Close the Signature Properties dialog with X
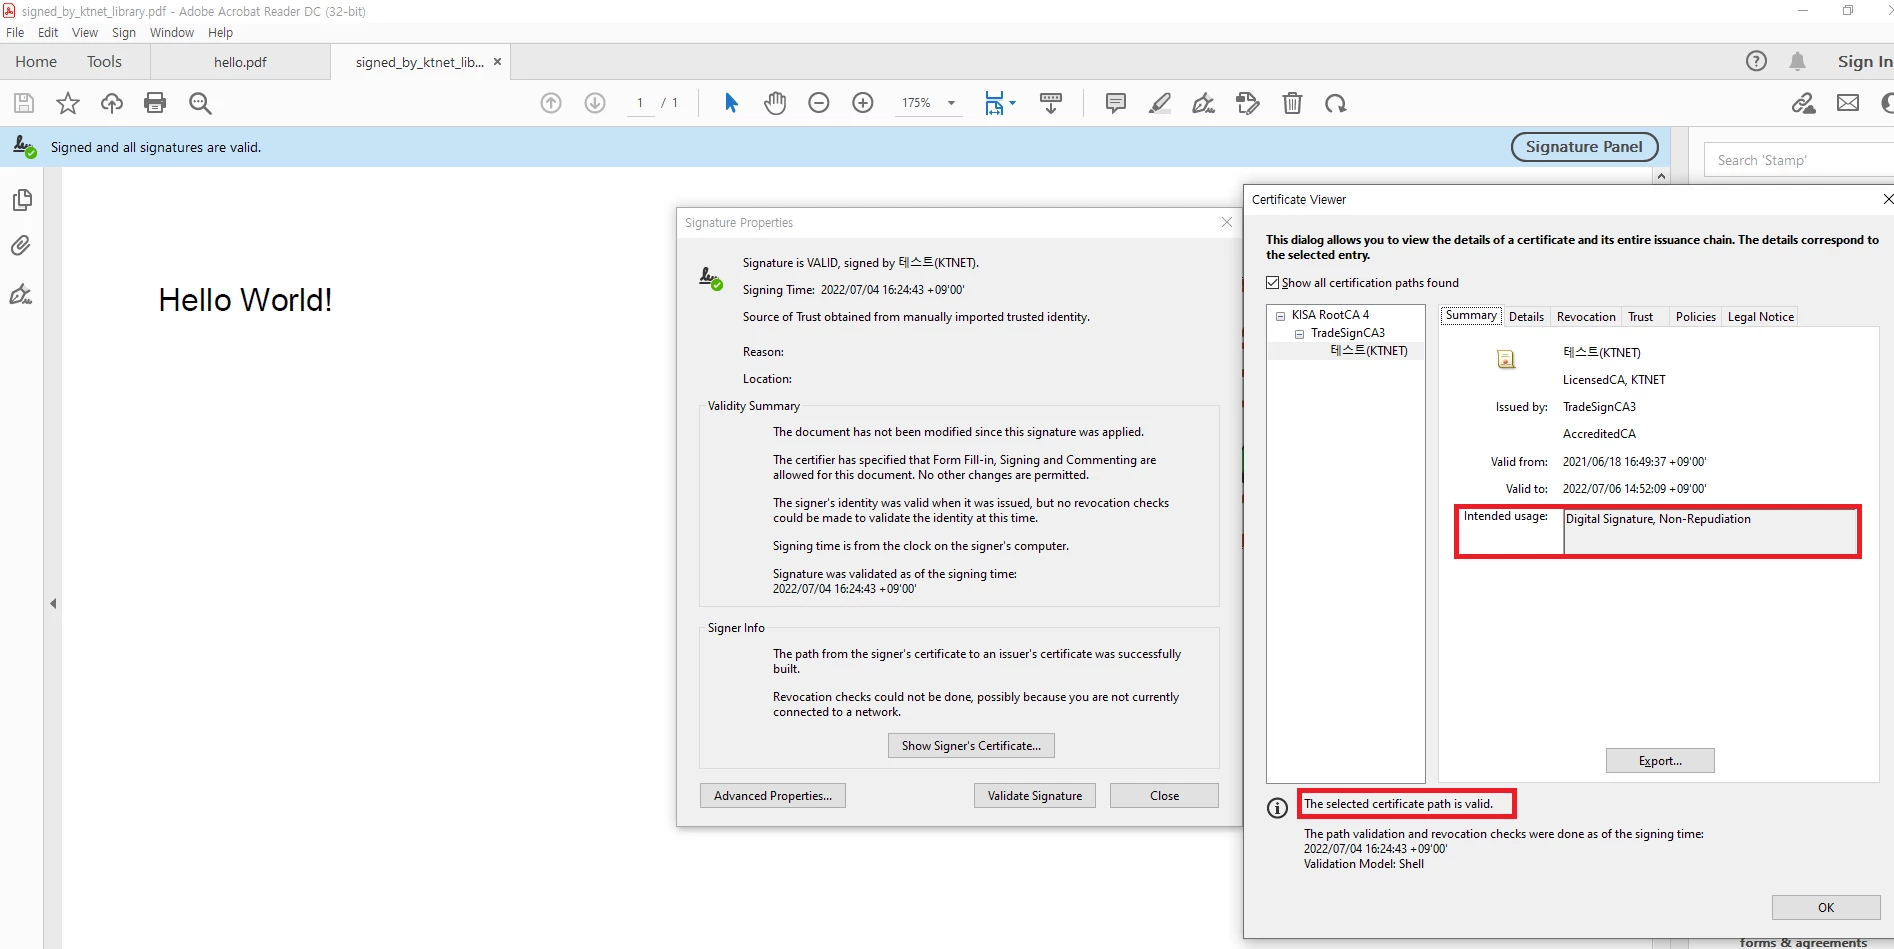 [1227, 222]
